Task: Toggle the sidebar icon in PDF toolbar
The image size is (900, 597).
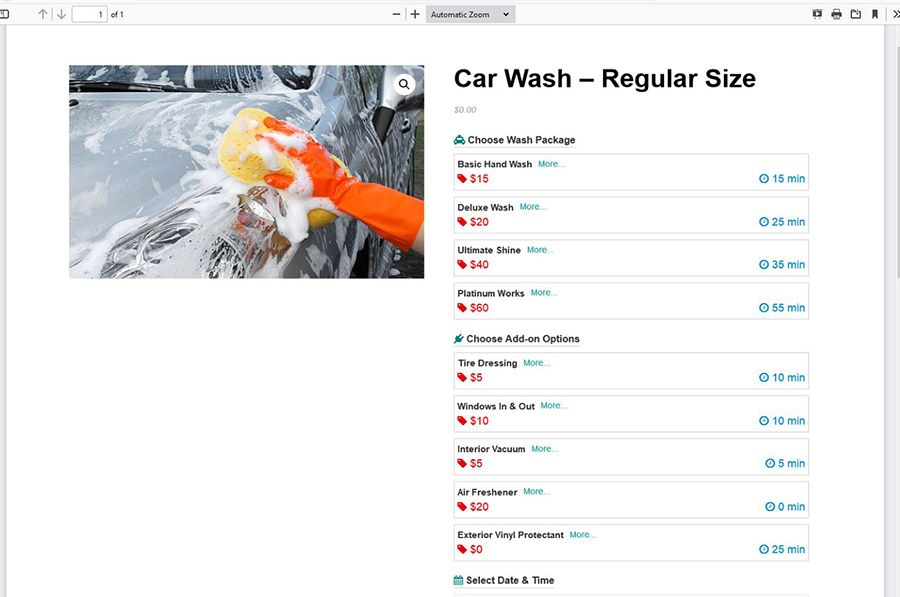Action: tap(4, 14)
